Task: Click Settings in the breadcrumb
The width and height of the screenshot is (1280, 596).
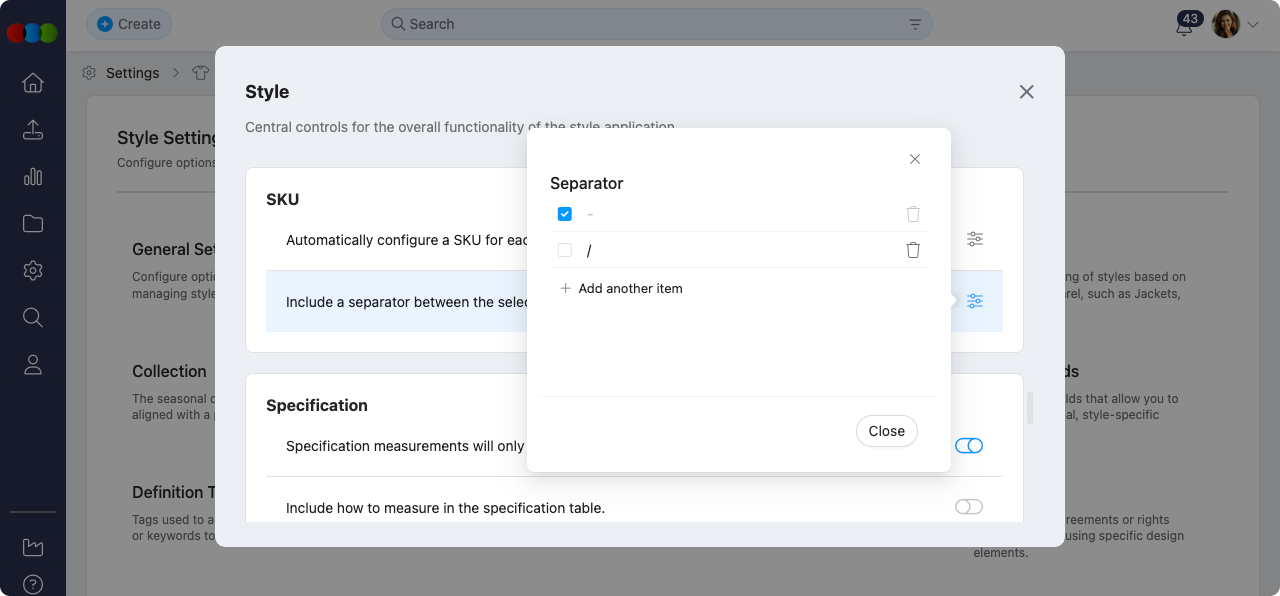Action: [x=132, y=73]
